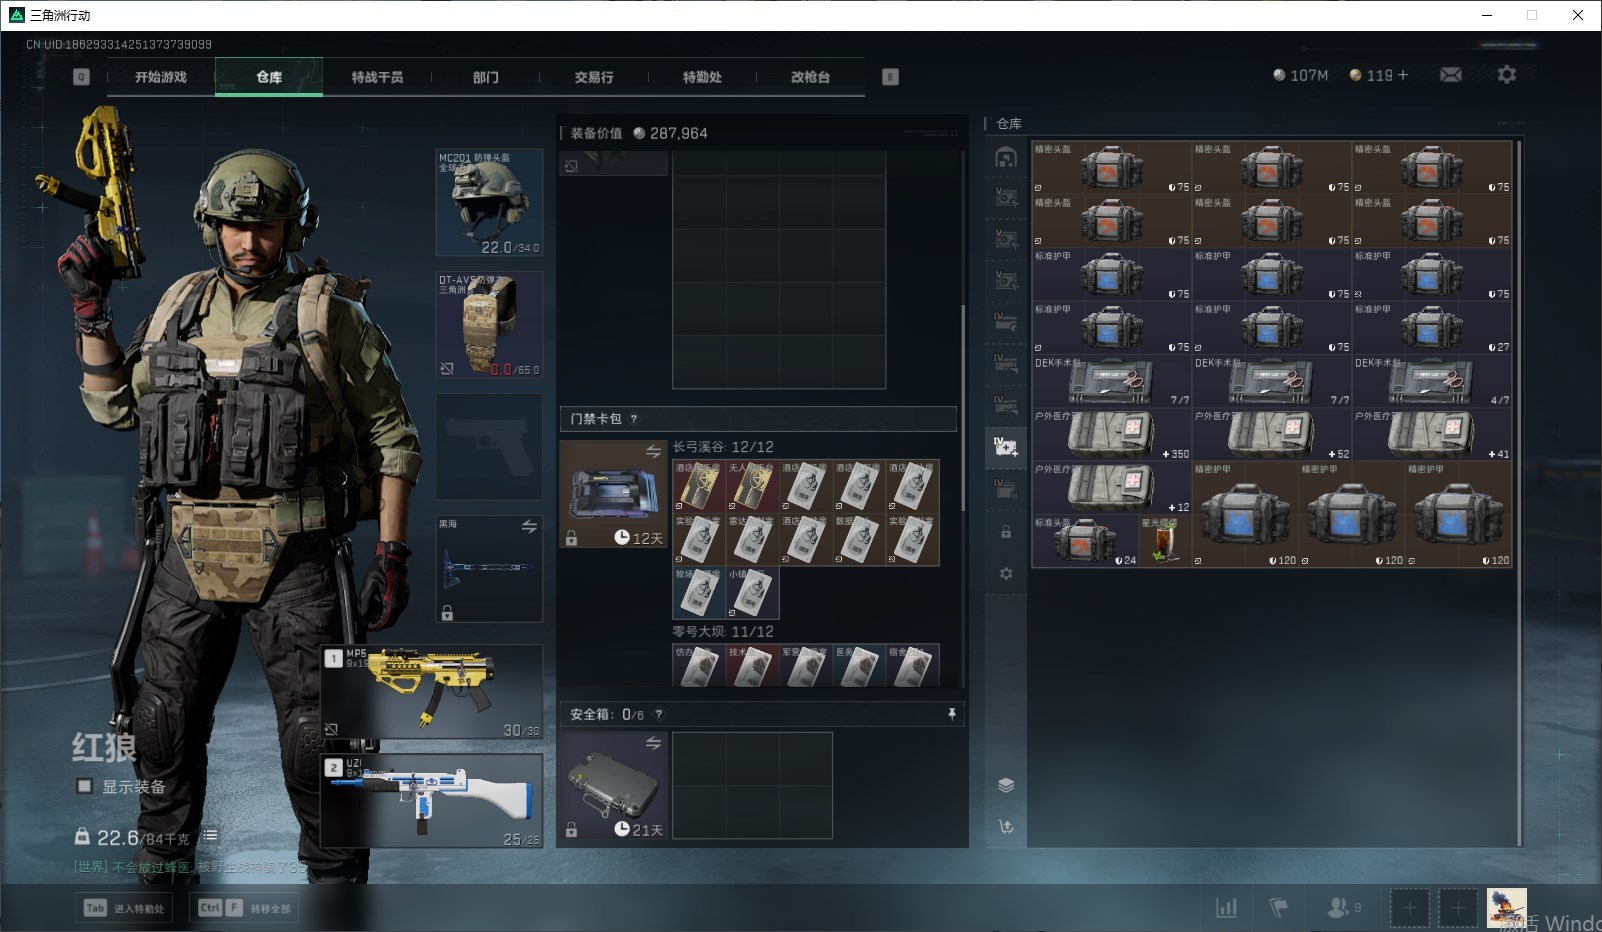
Task: Click the empty pistol slot
Action: pyautogui.click(x=489, y=447)
